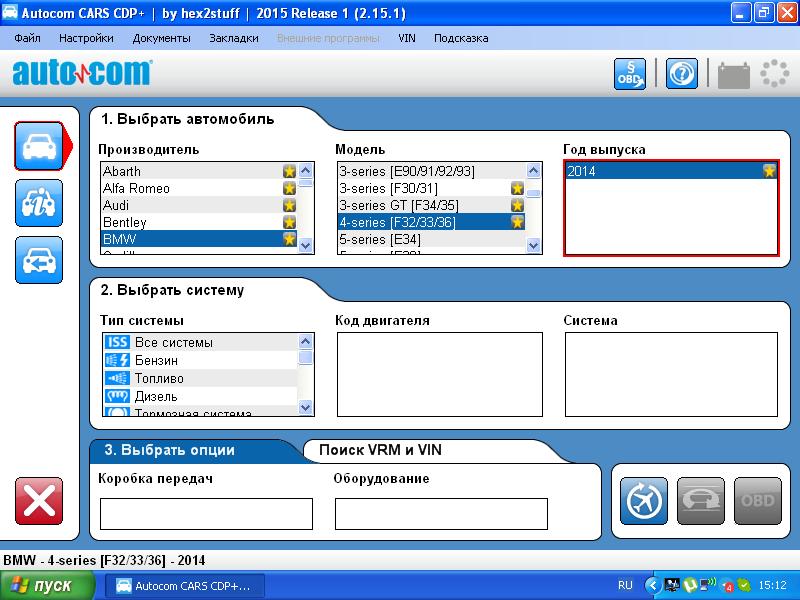Open the gearbox Коробка передач field
Image resolution: width=800 pixels, height=600 pixels.
[206, 513]
